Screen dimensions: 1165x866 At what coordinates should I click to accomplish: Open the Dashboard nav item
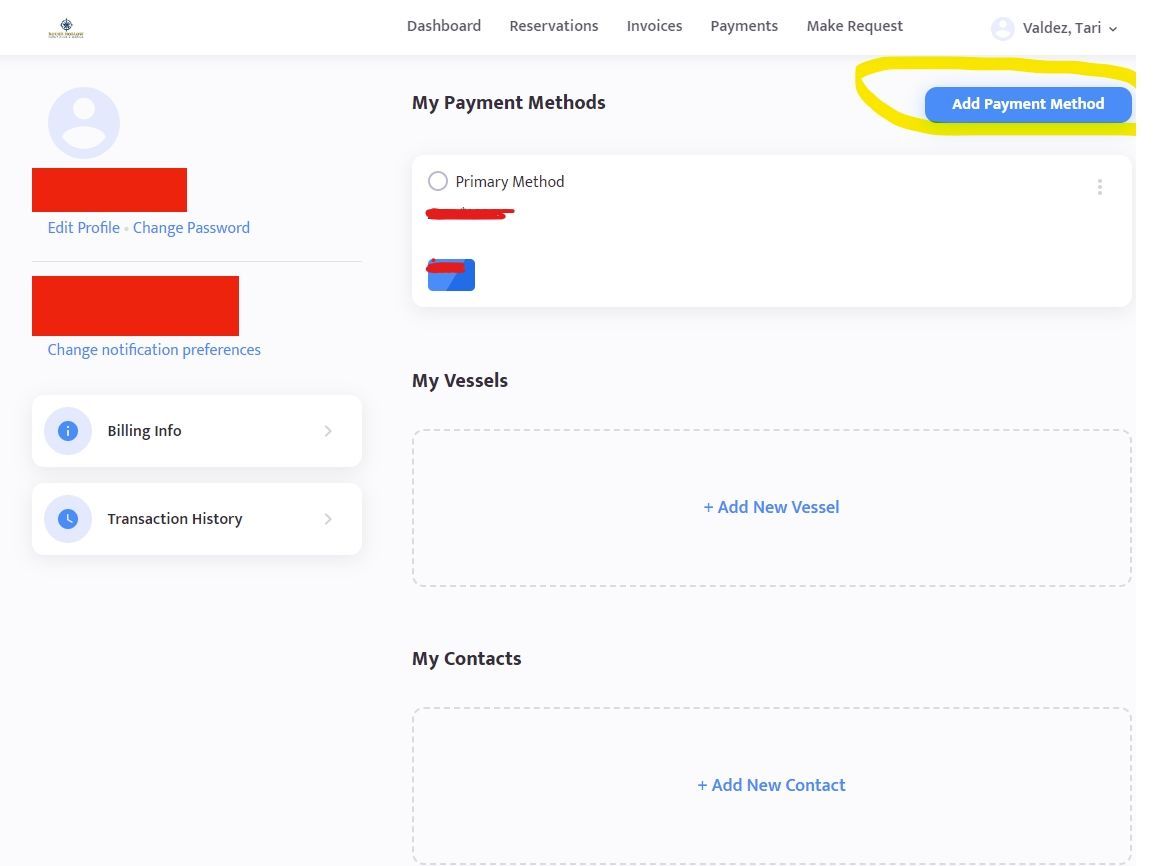coord(444,26)
